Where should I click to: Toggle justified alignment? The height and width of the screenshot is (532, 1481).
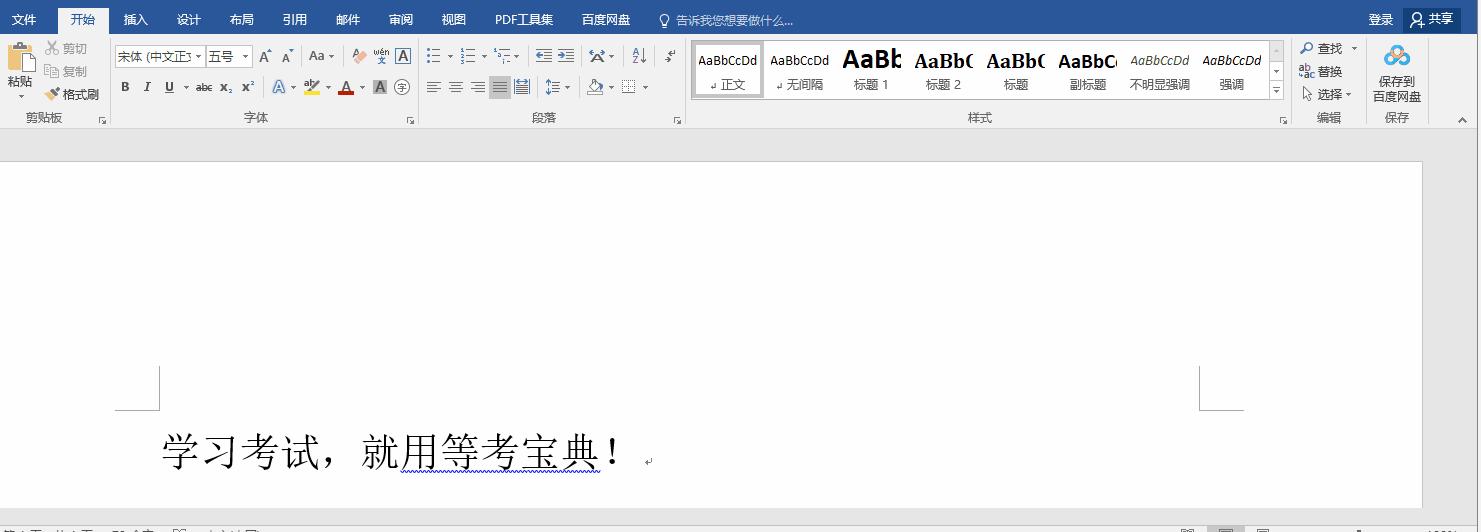tap(500, 88)
